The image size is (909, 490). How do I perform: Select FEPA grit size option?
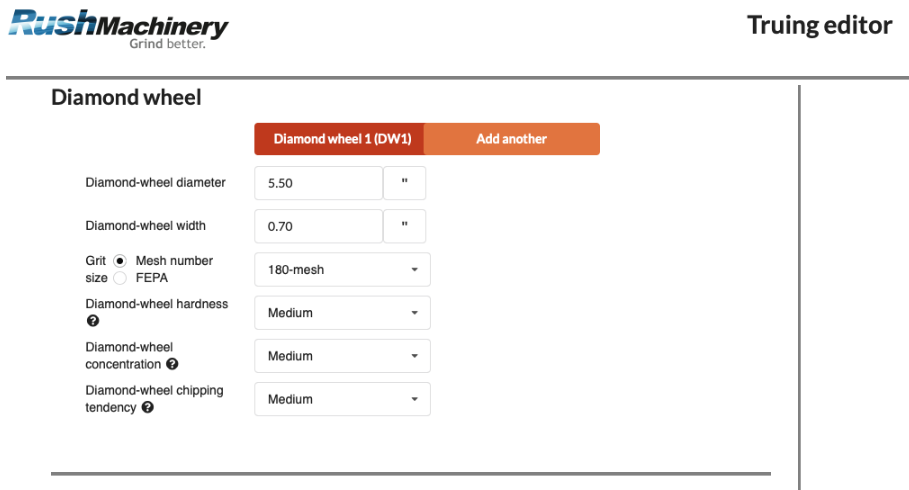pos(120,278)
